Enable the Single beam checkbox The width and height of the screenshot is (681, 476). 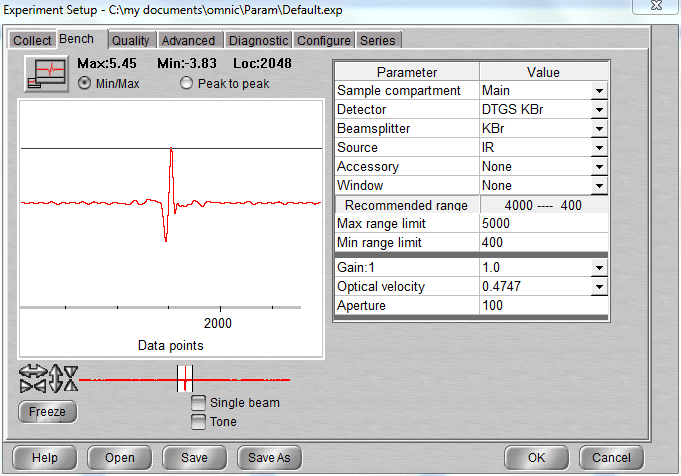coord(199,403)
